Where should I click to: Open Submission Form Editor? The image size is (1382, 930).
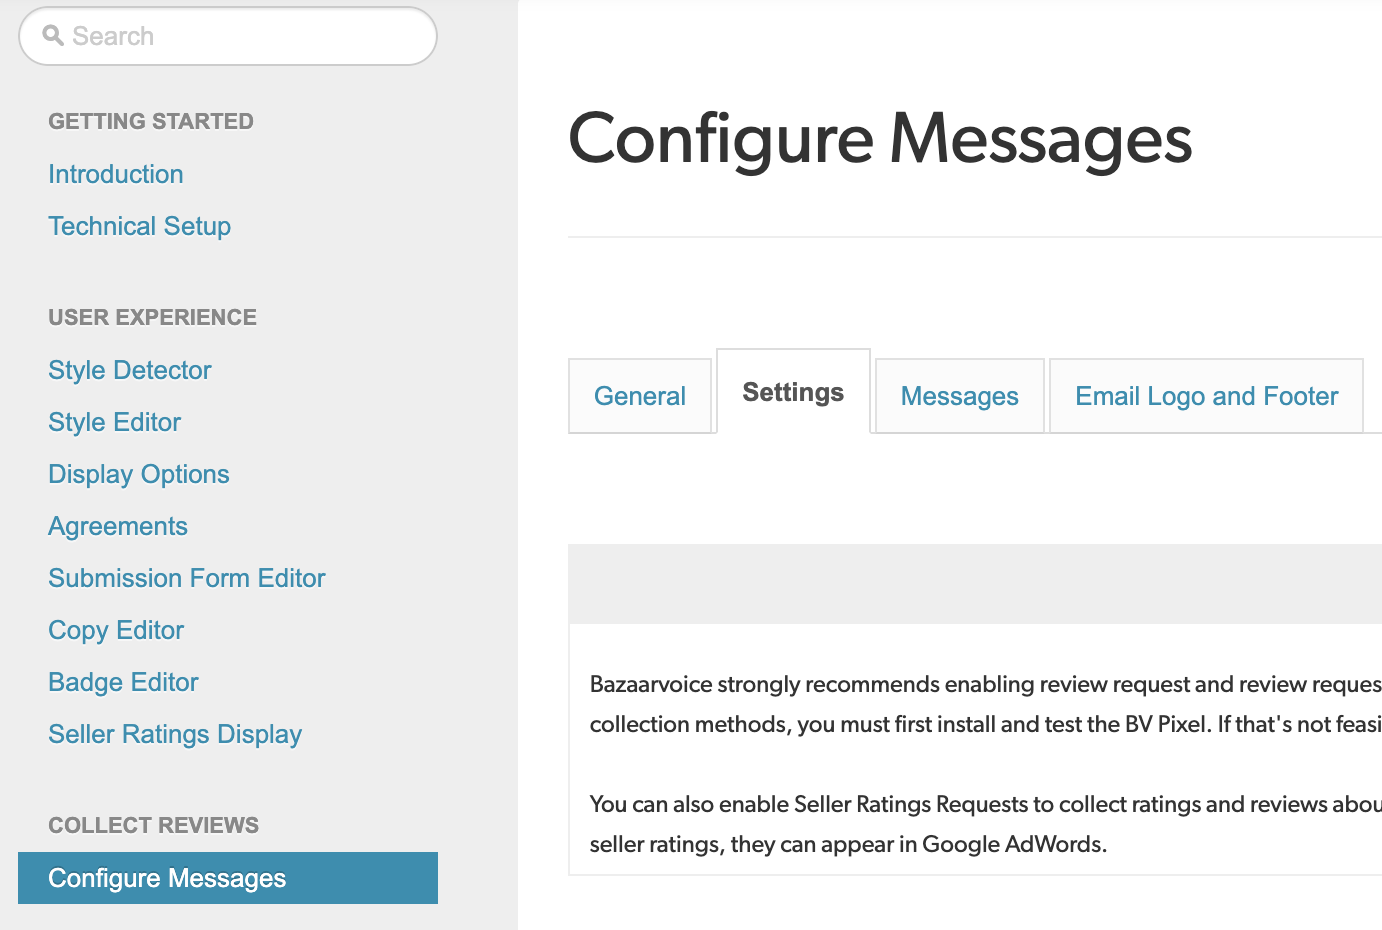[x=187, y=578]
